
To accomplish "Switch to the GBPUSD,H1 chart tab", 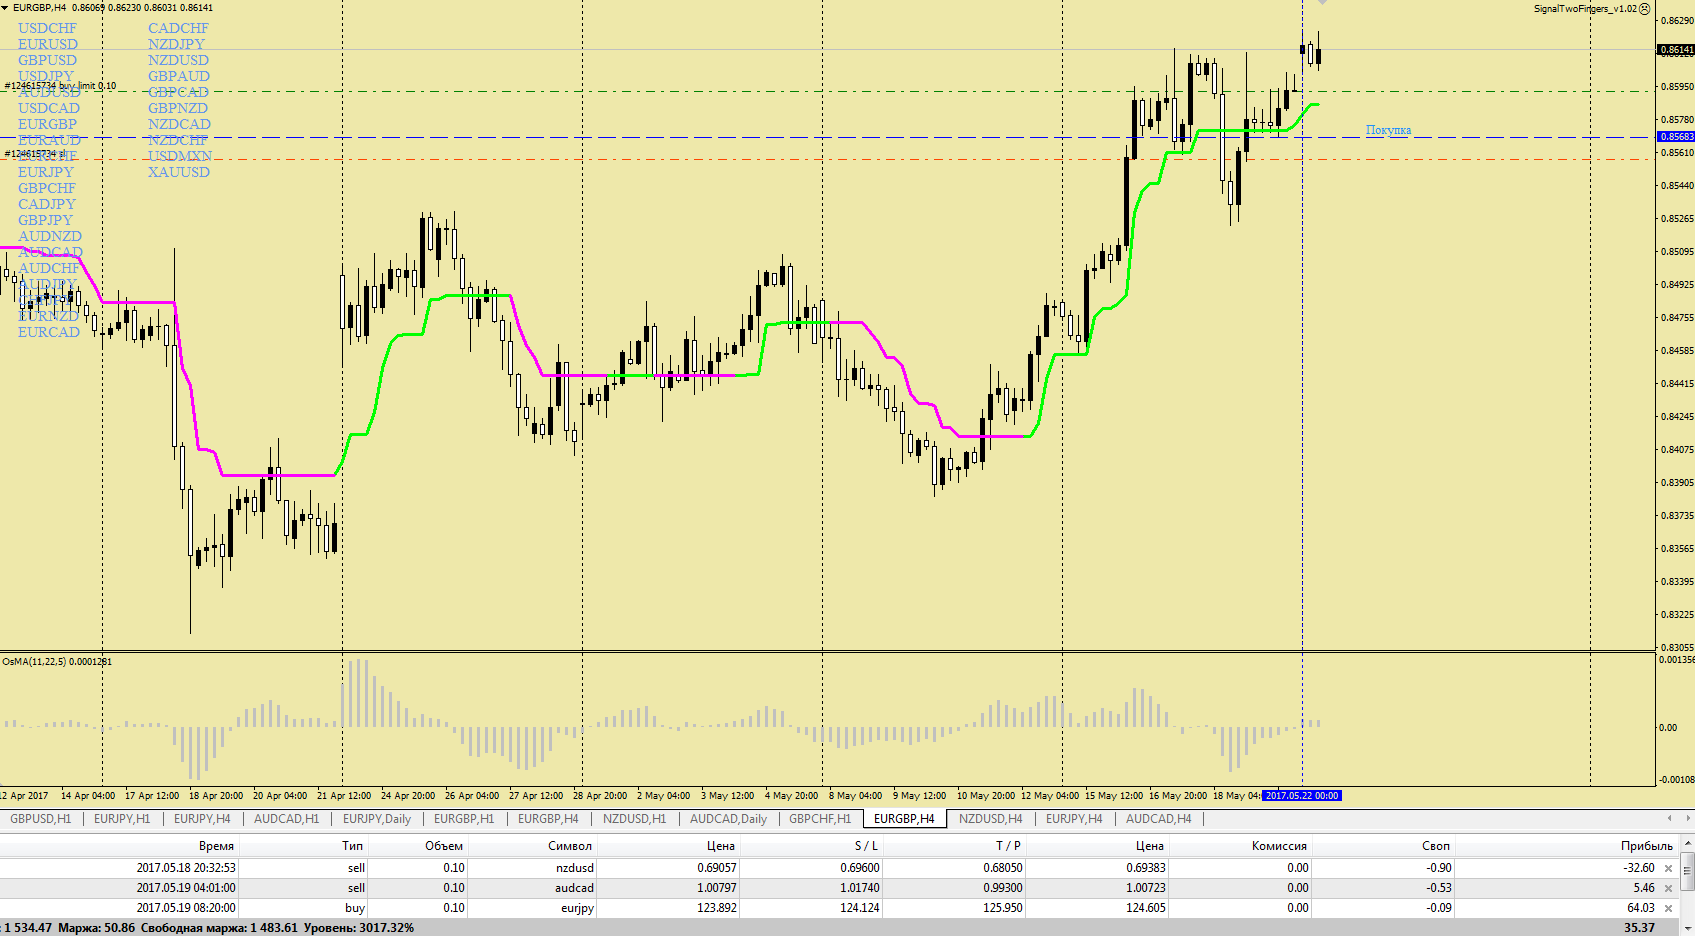I will [x=41, y=819].
